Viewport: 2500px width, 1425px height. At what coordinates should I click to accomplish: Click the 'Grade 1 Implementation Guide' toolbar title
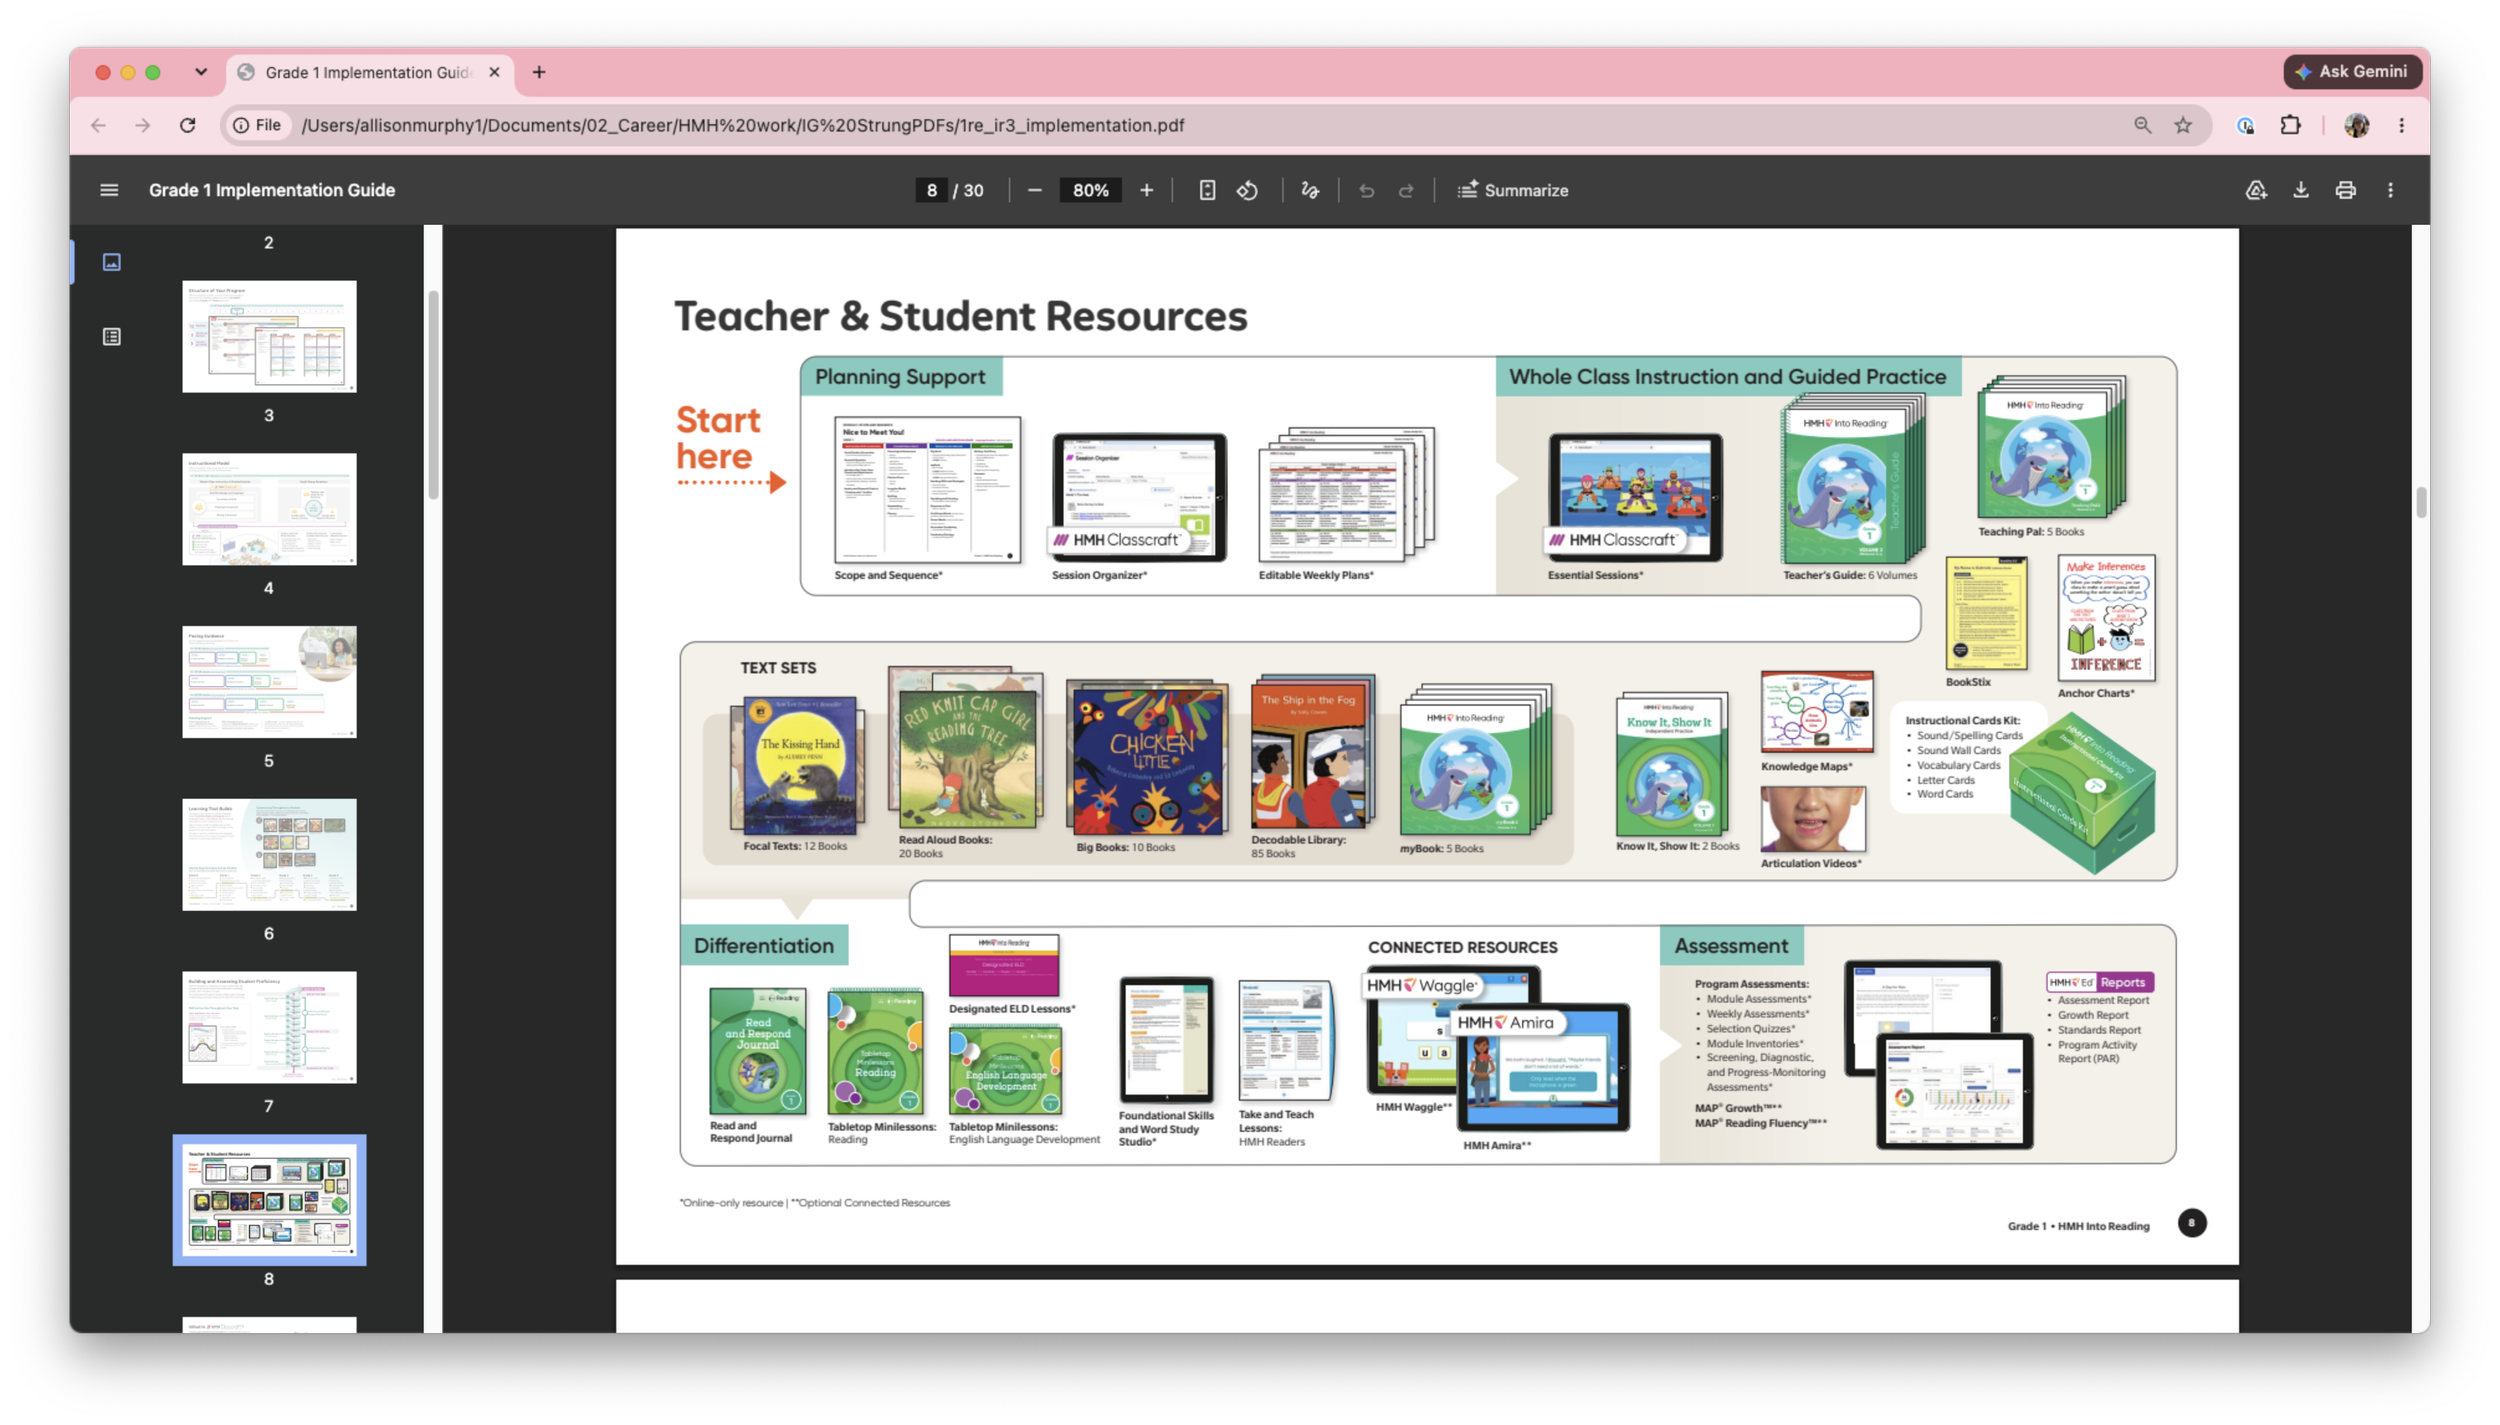272,190
